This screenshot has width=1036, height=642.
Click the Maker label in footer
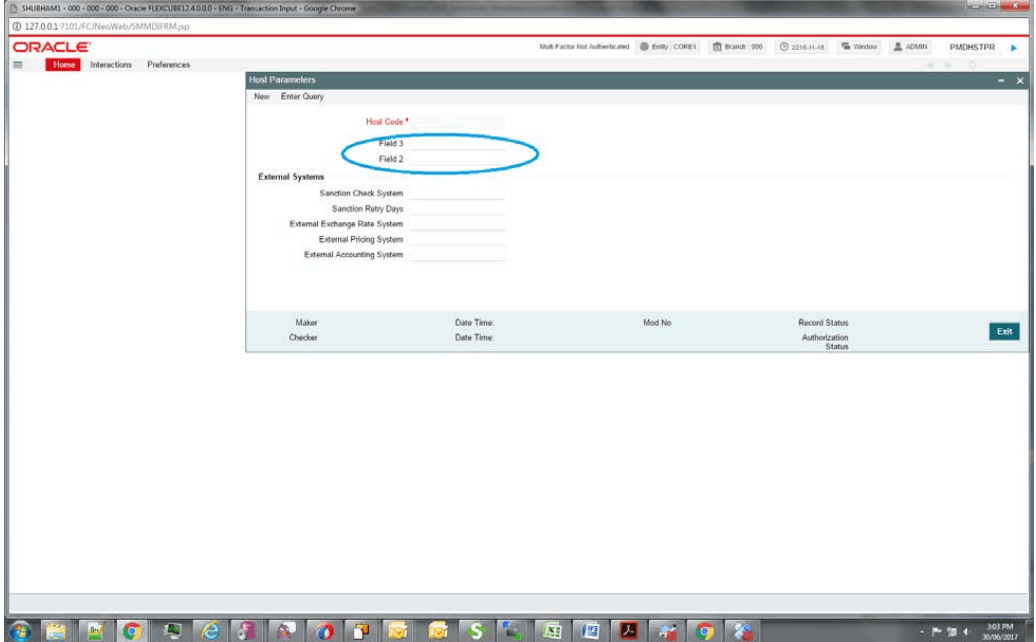coord(306,323)
